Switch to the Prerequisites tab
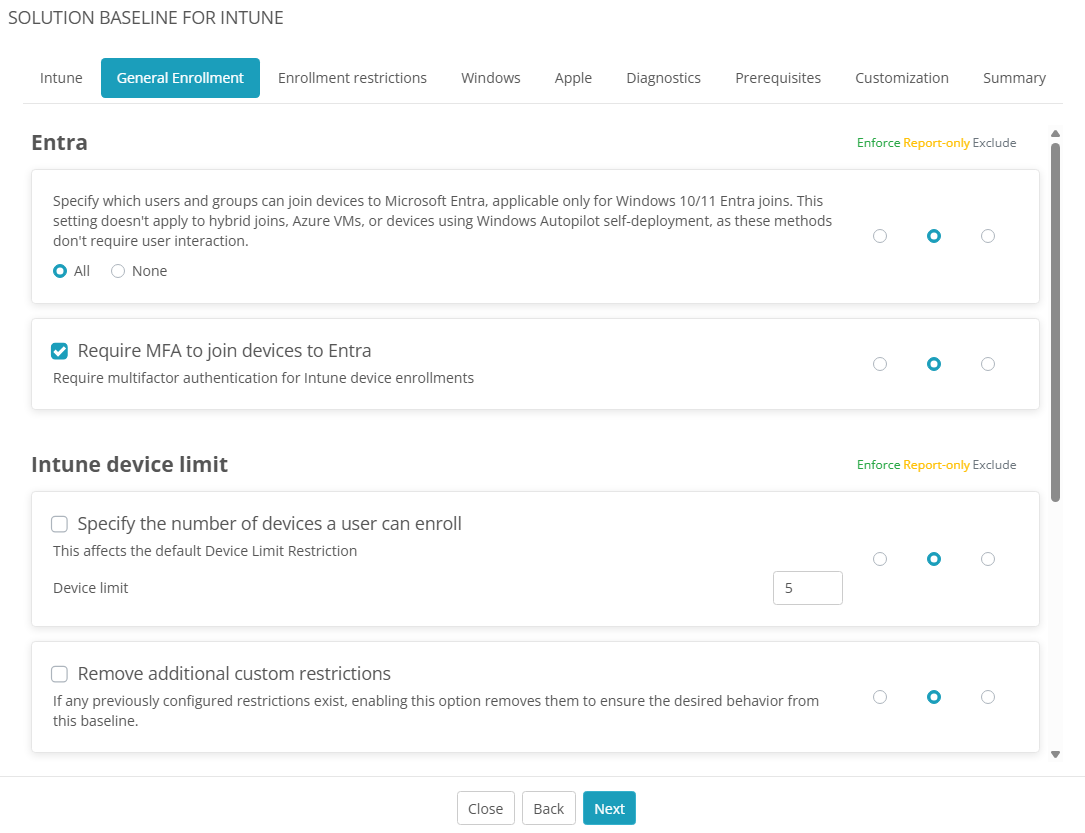 tap(778, 78)
